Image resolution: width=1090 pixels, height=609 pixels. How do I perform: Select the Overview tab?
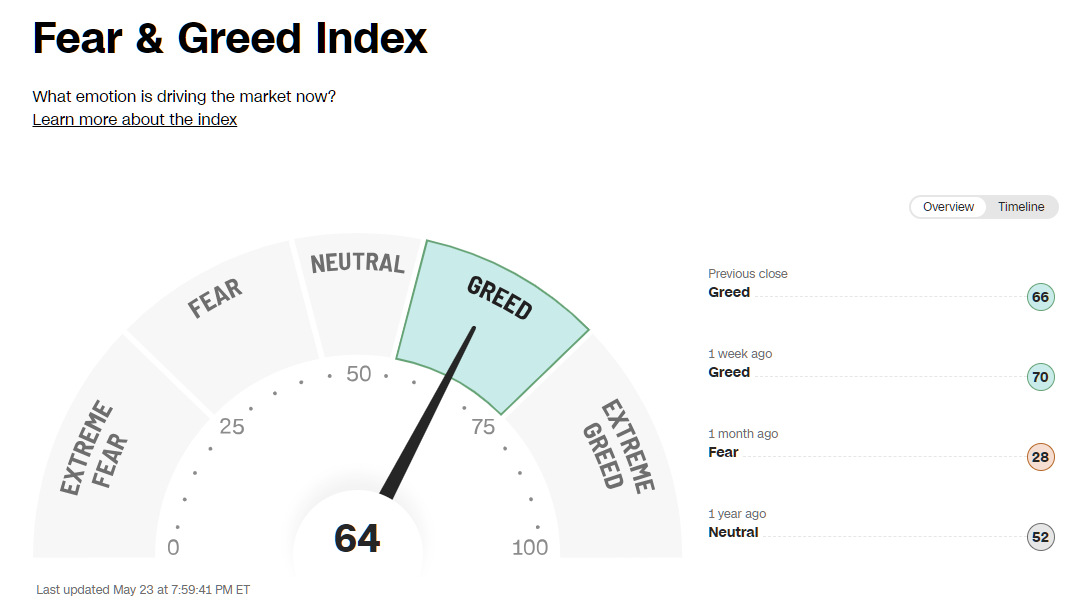click(x=948, y=207)
